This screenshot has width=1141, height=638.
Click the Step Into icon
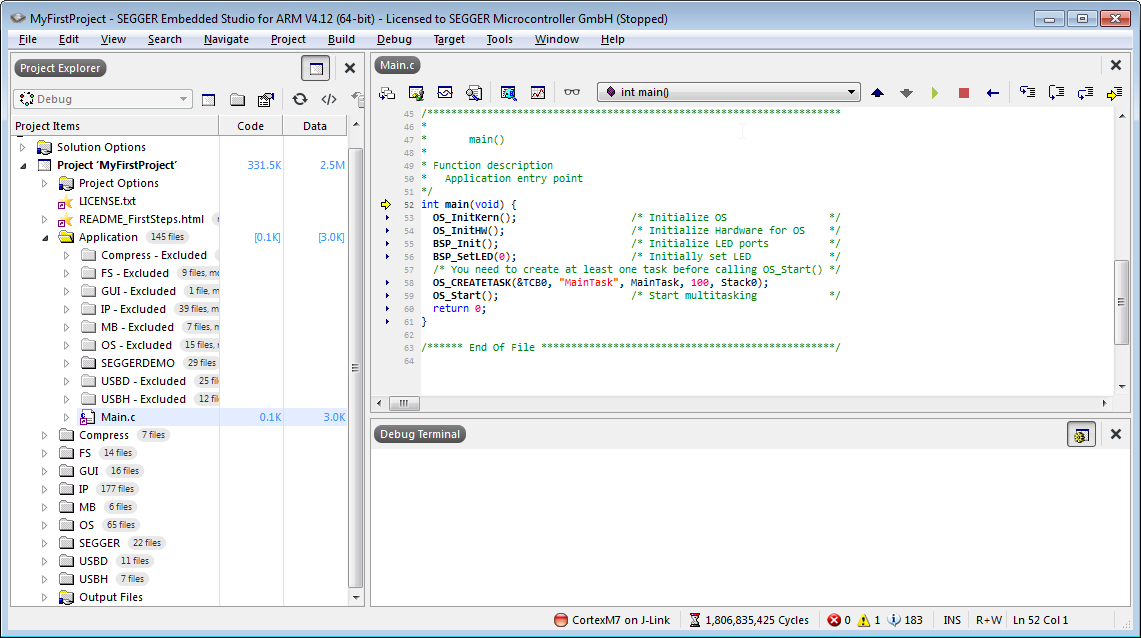coord(1027,92)
